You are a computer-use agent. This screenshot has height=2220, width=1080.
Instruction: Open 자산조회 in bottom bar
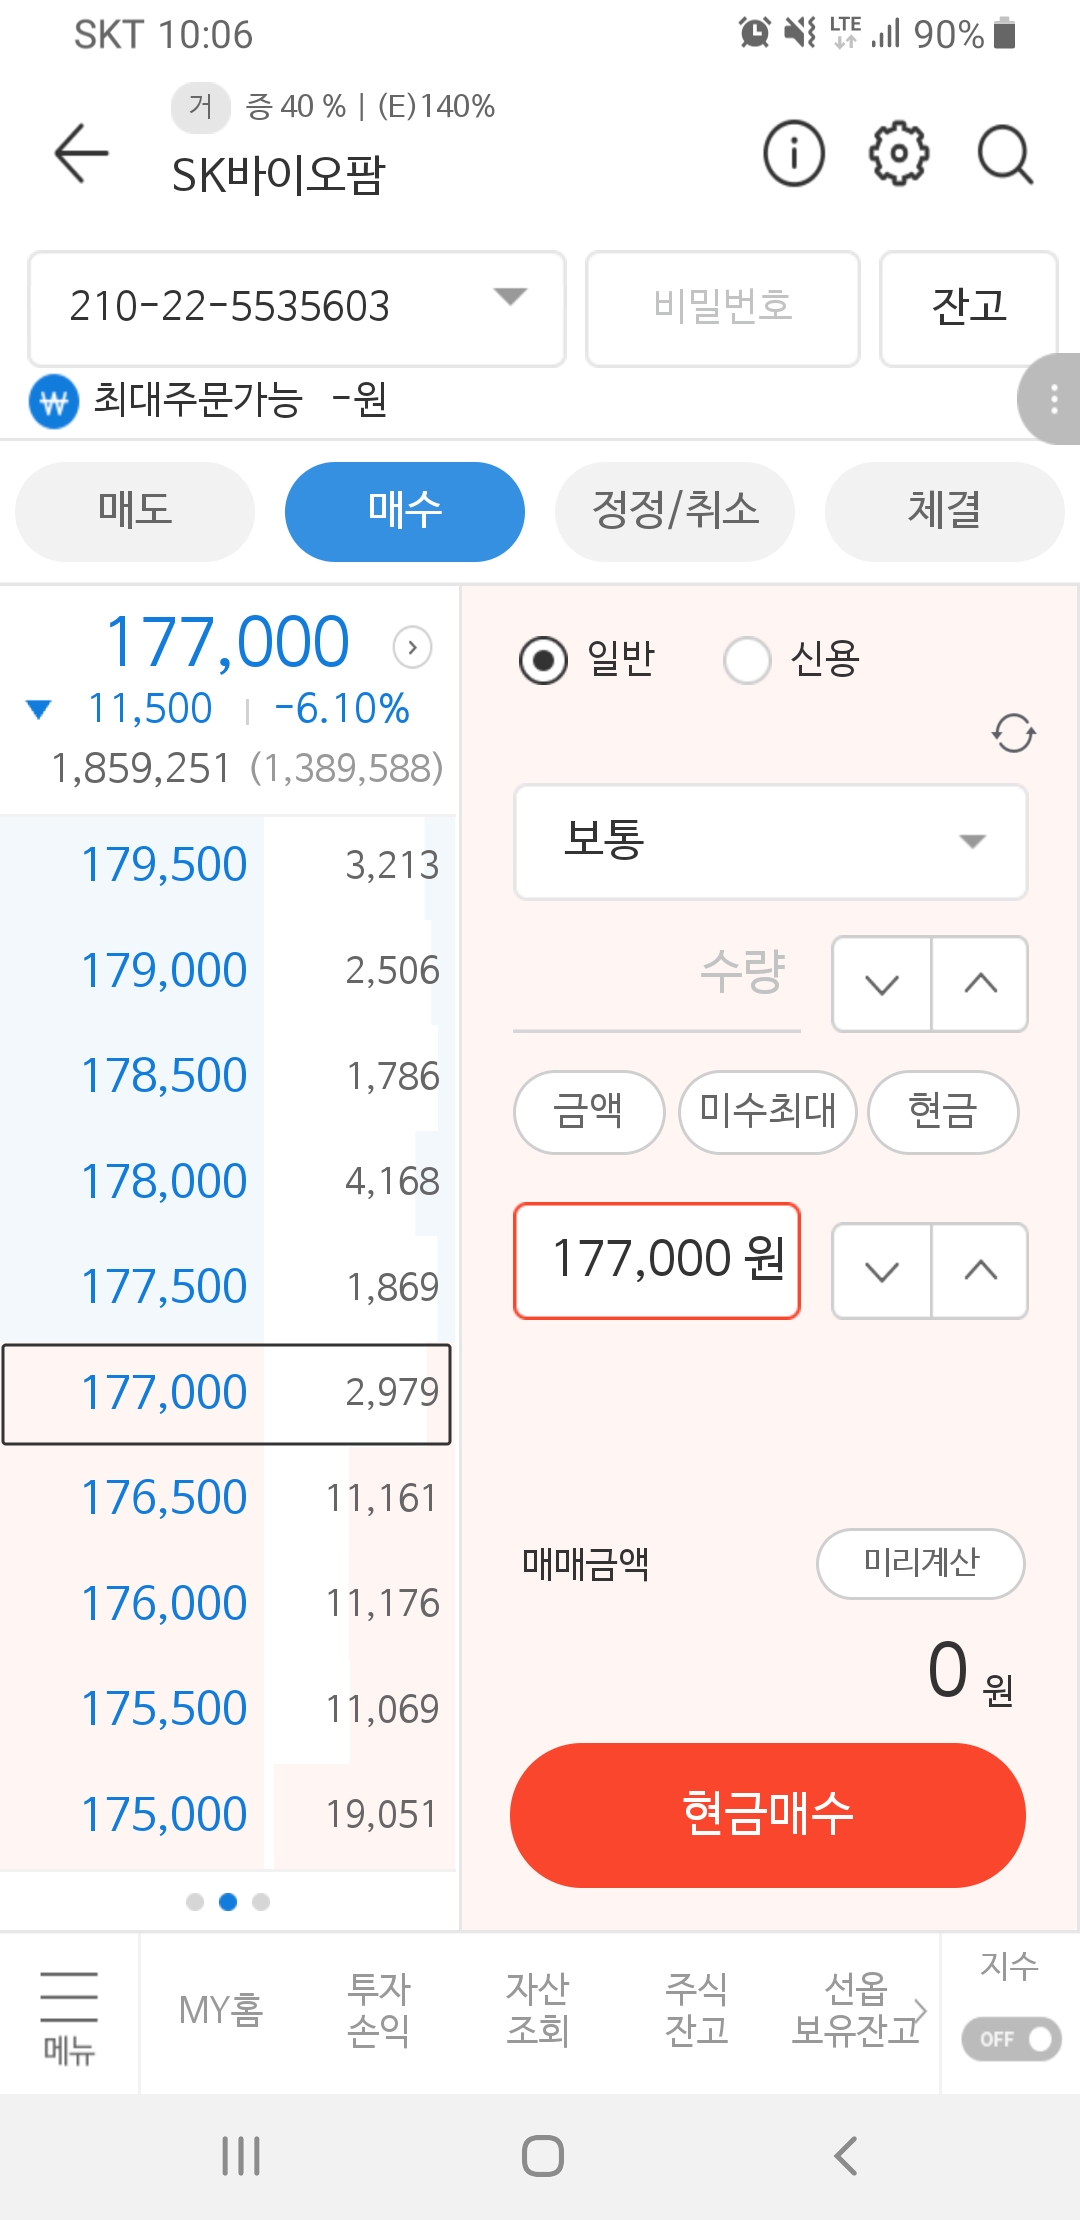(538, 2011)
